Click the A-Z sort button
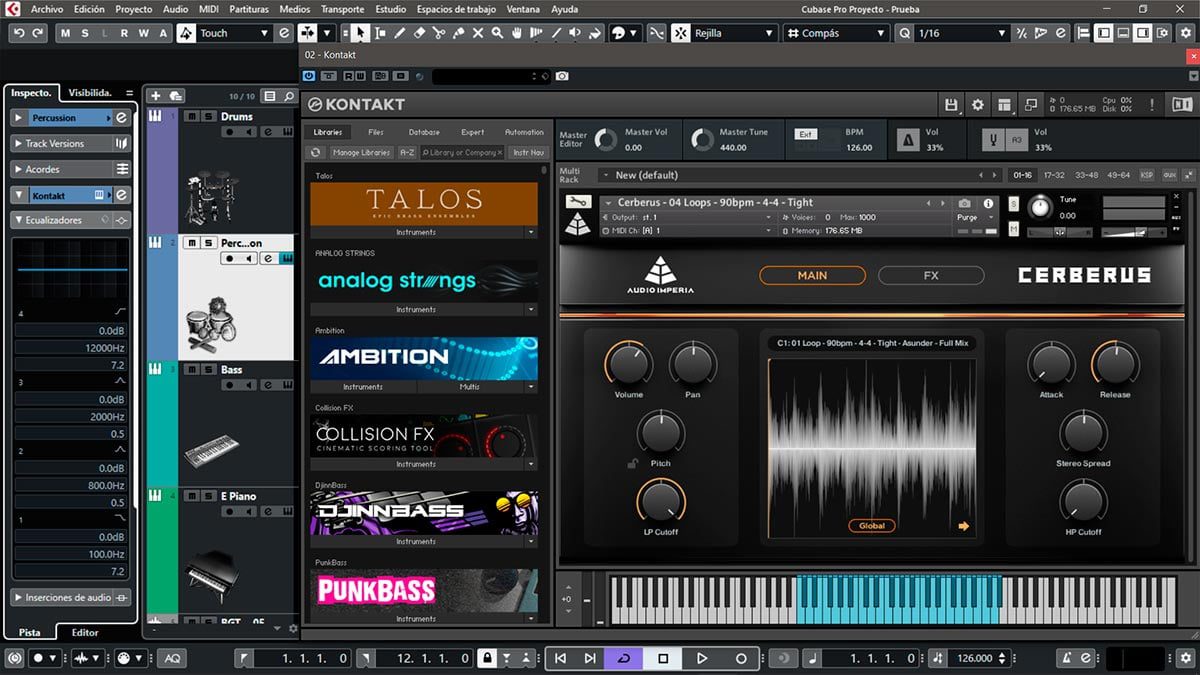This screenshot has width=1200, height=675. click(407, 153)
